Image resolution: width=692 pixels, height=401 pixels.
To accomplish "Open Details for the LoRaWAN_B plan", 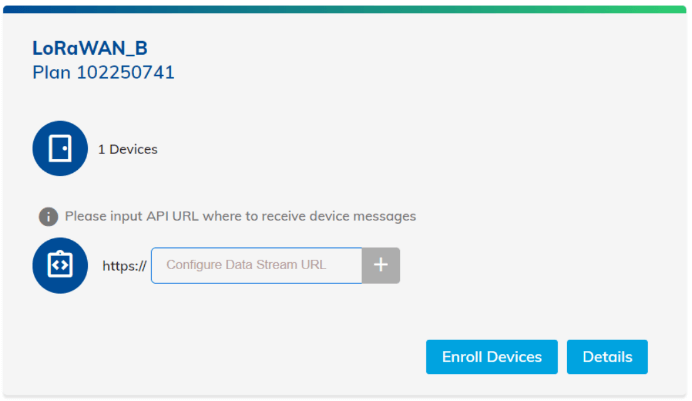I will (x=607, y=357).
